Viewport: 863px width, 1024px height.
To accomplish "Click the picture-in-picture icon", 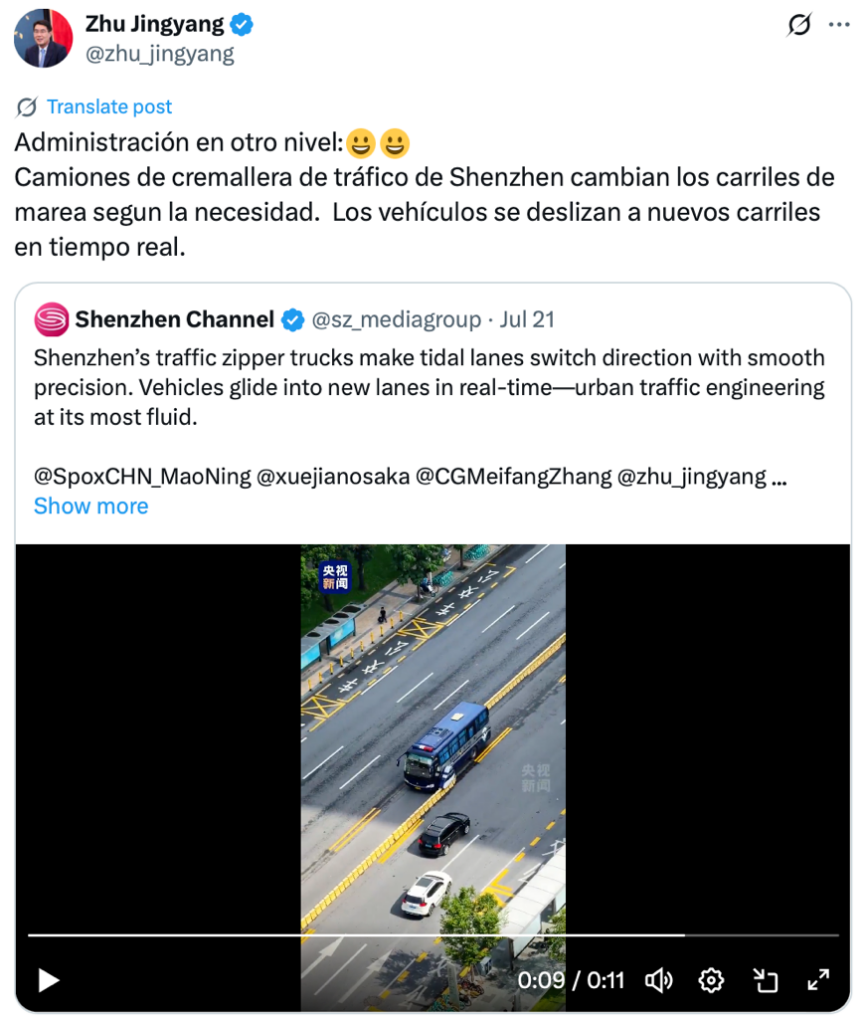I will [x=765, y=980].
